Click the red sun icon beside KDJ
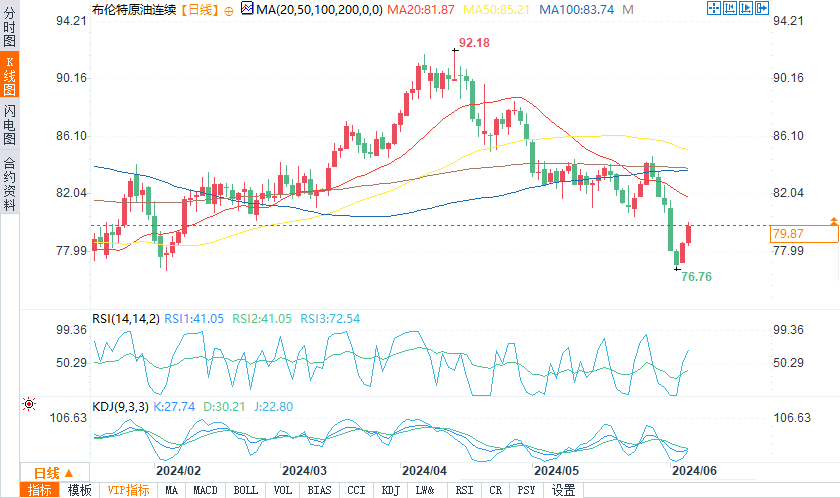840x498 pixels. coord(29,404)
